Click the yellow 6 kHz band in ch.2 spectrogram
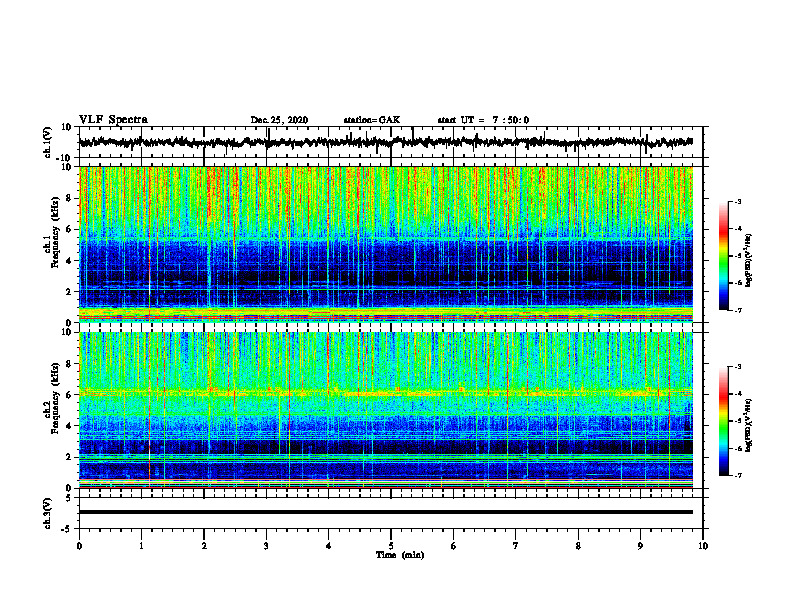Image resolution: width=792 pixels, height=612 pixels. [386, 392]
